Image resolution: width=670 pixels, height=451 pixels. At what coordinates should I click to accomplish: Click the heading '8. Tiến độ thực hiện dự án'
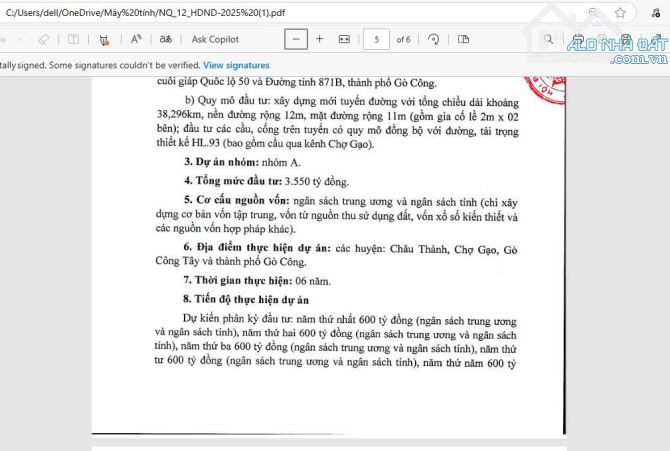245,299
